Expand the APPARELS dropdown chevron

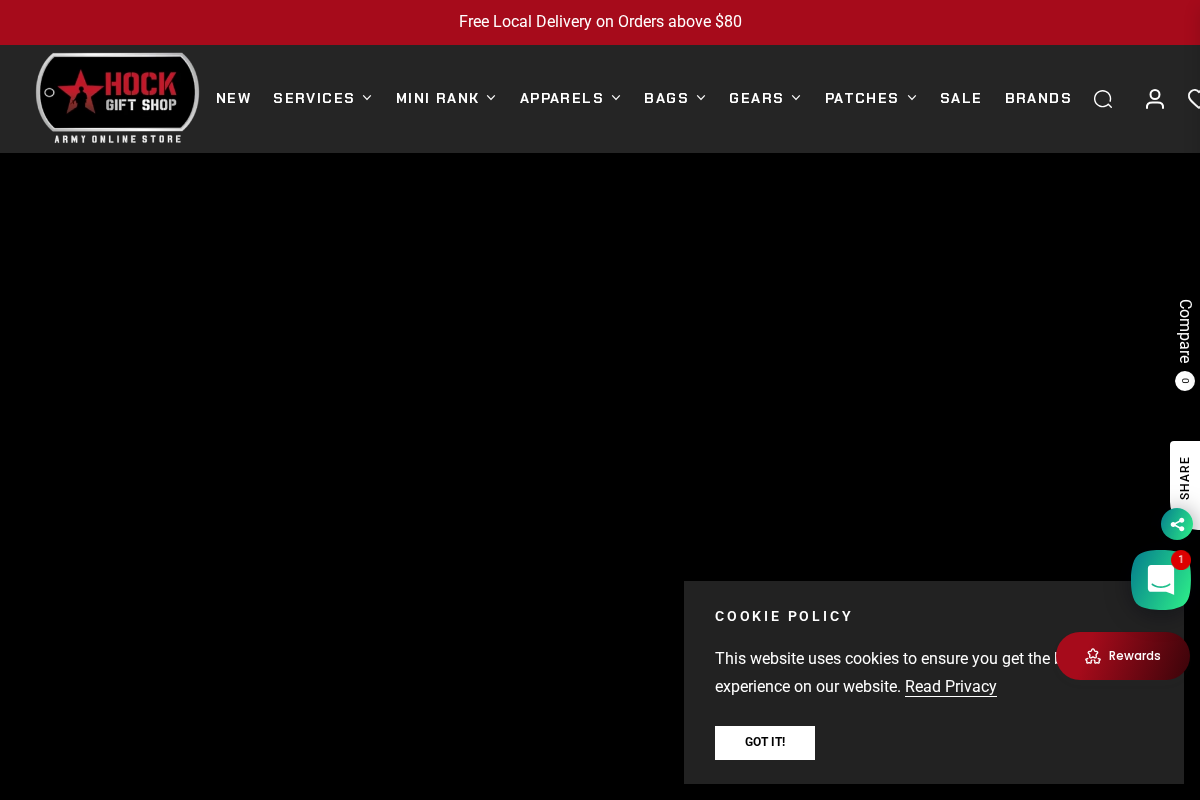(616, 98)
